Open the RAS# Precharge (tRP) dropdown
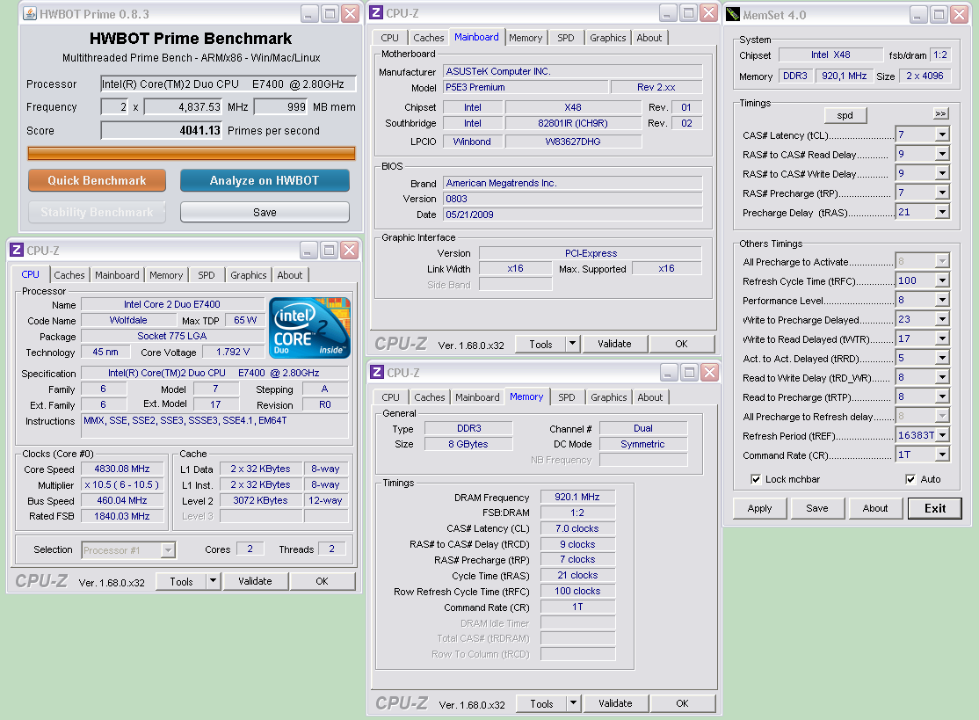Viewport: 979px width, 720px height. tap(942, 192)
